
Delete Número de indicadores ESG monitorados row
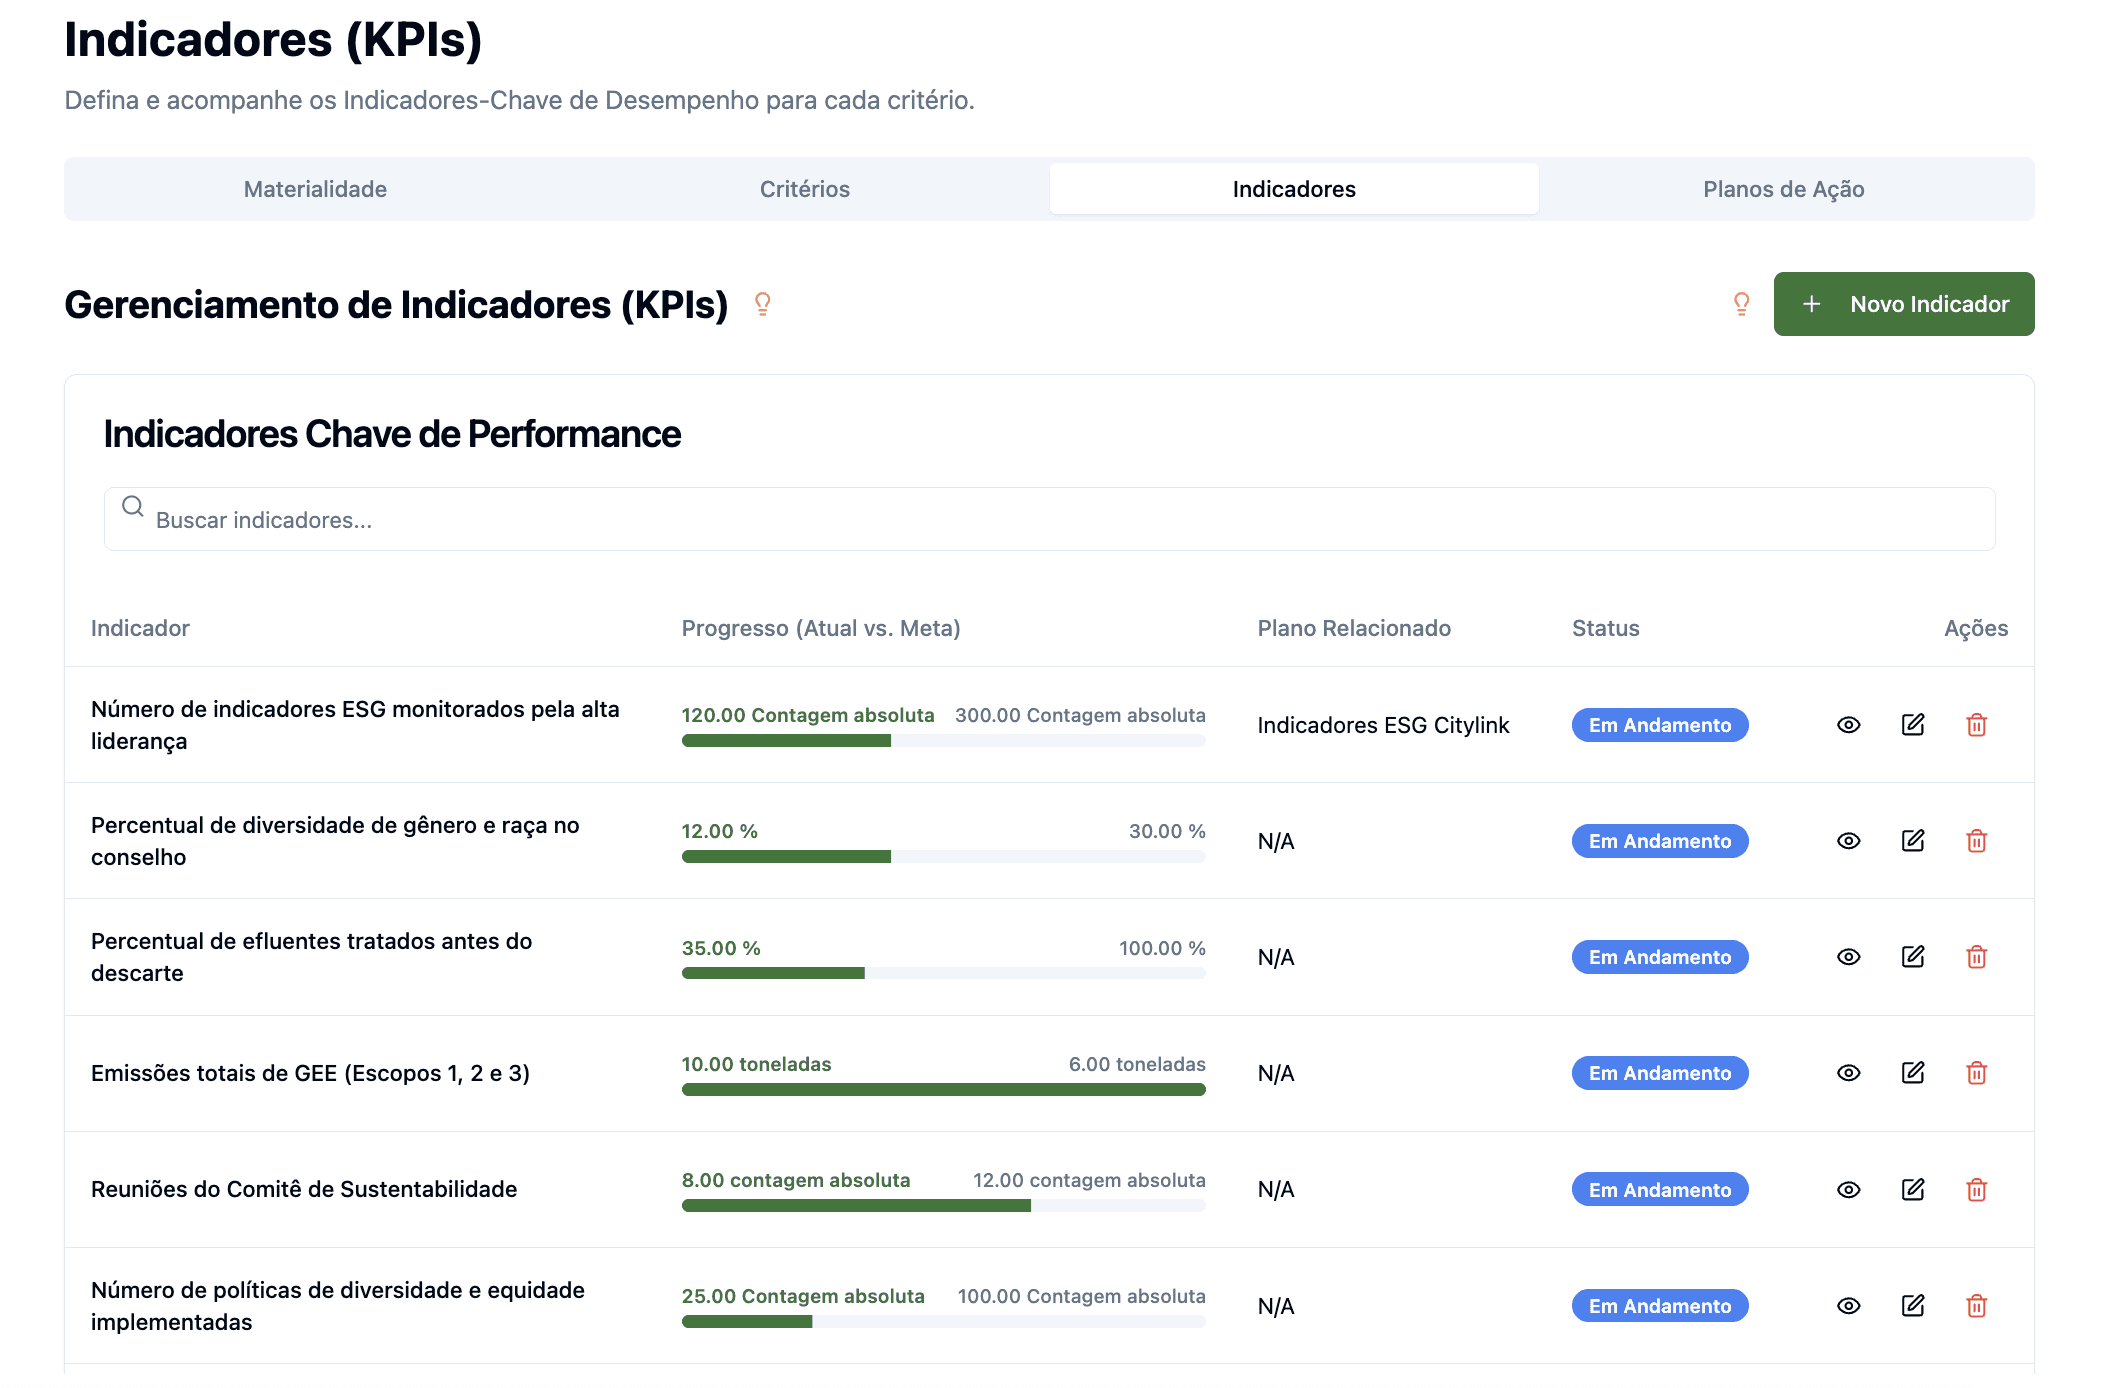click(x=1976, y=725)
